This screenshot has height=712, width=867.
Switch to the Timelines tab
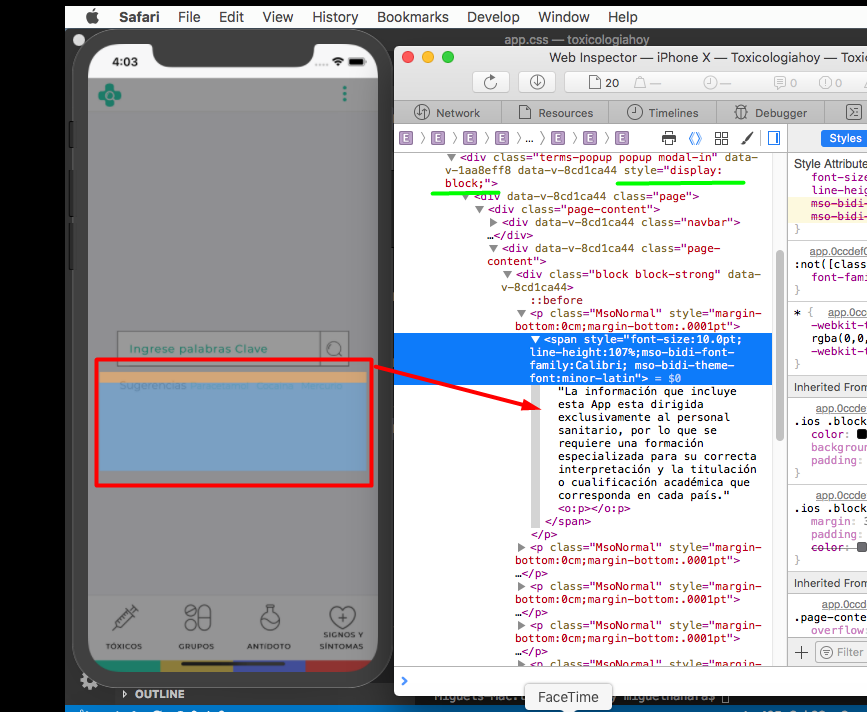click(x=662, y=112)
